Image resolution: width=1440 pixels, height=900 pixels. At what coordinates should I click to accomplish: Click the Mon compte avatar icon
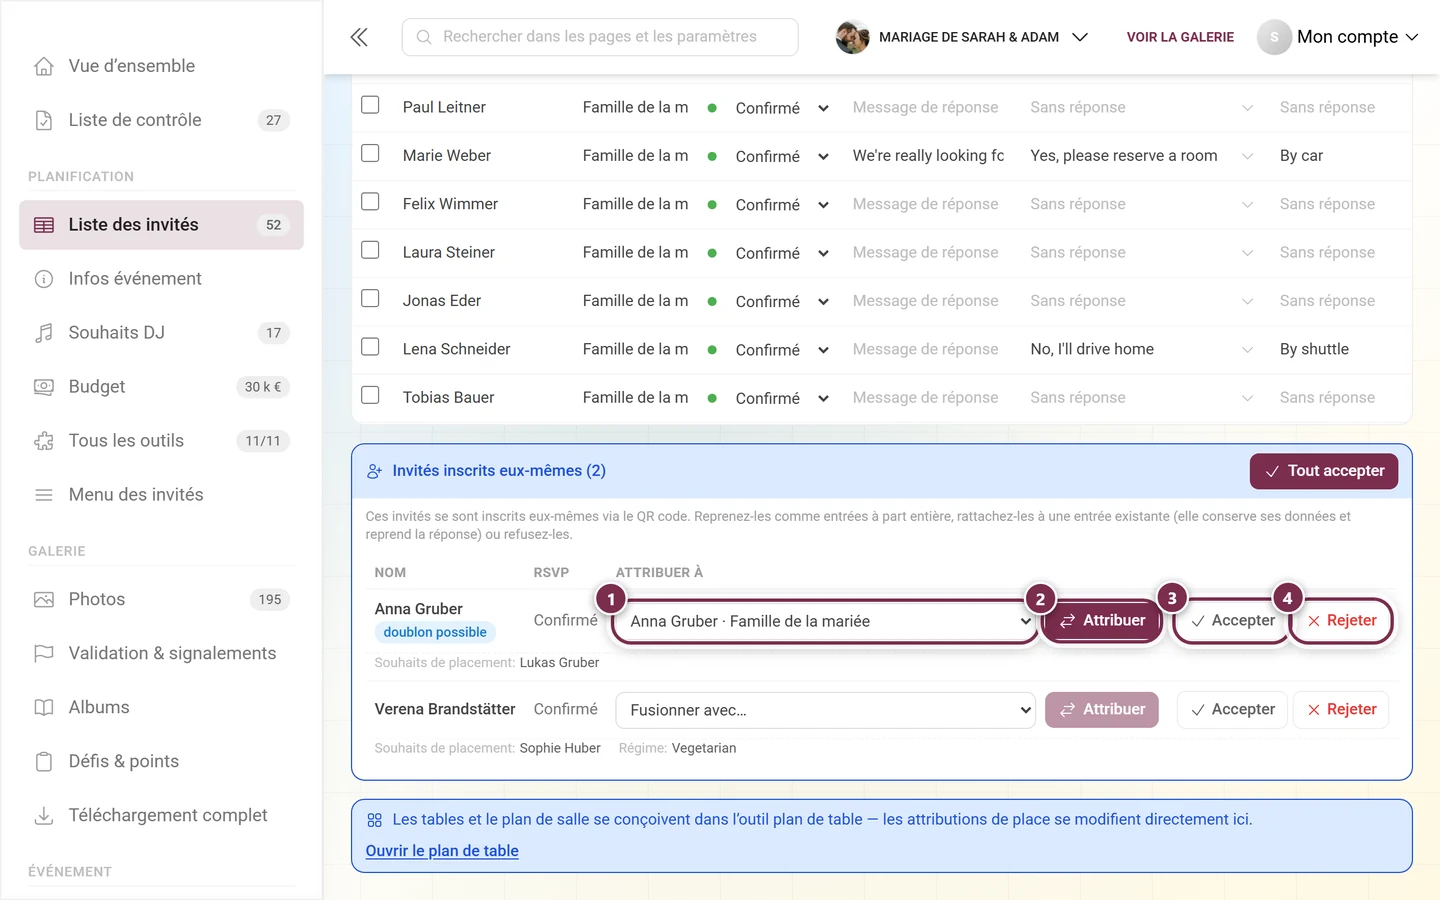coord(1274,37)
